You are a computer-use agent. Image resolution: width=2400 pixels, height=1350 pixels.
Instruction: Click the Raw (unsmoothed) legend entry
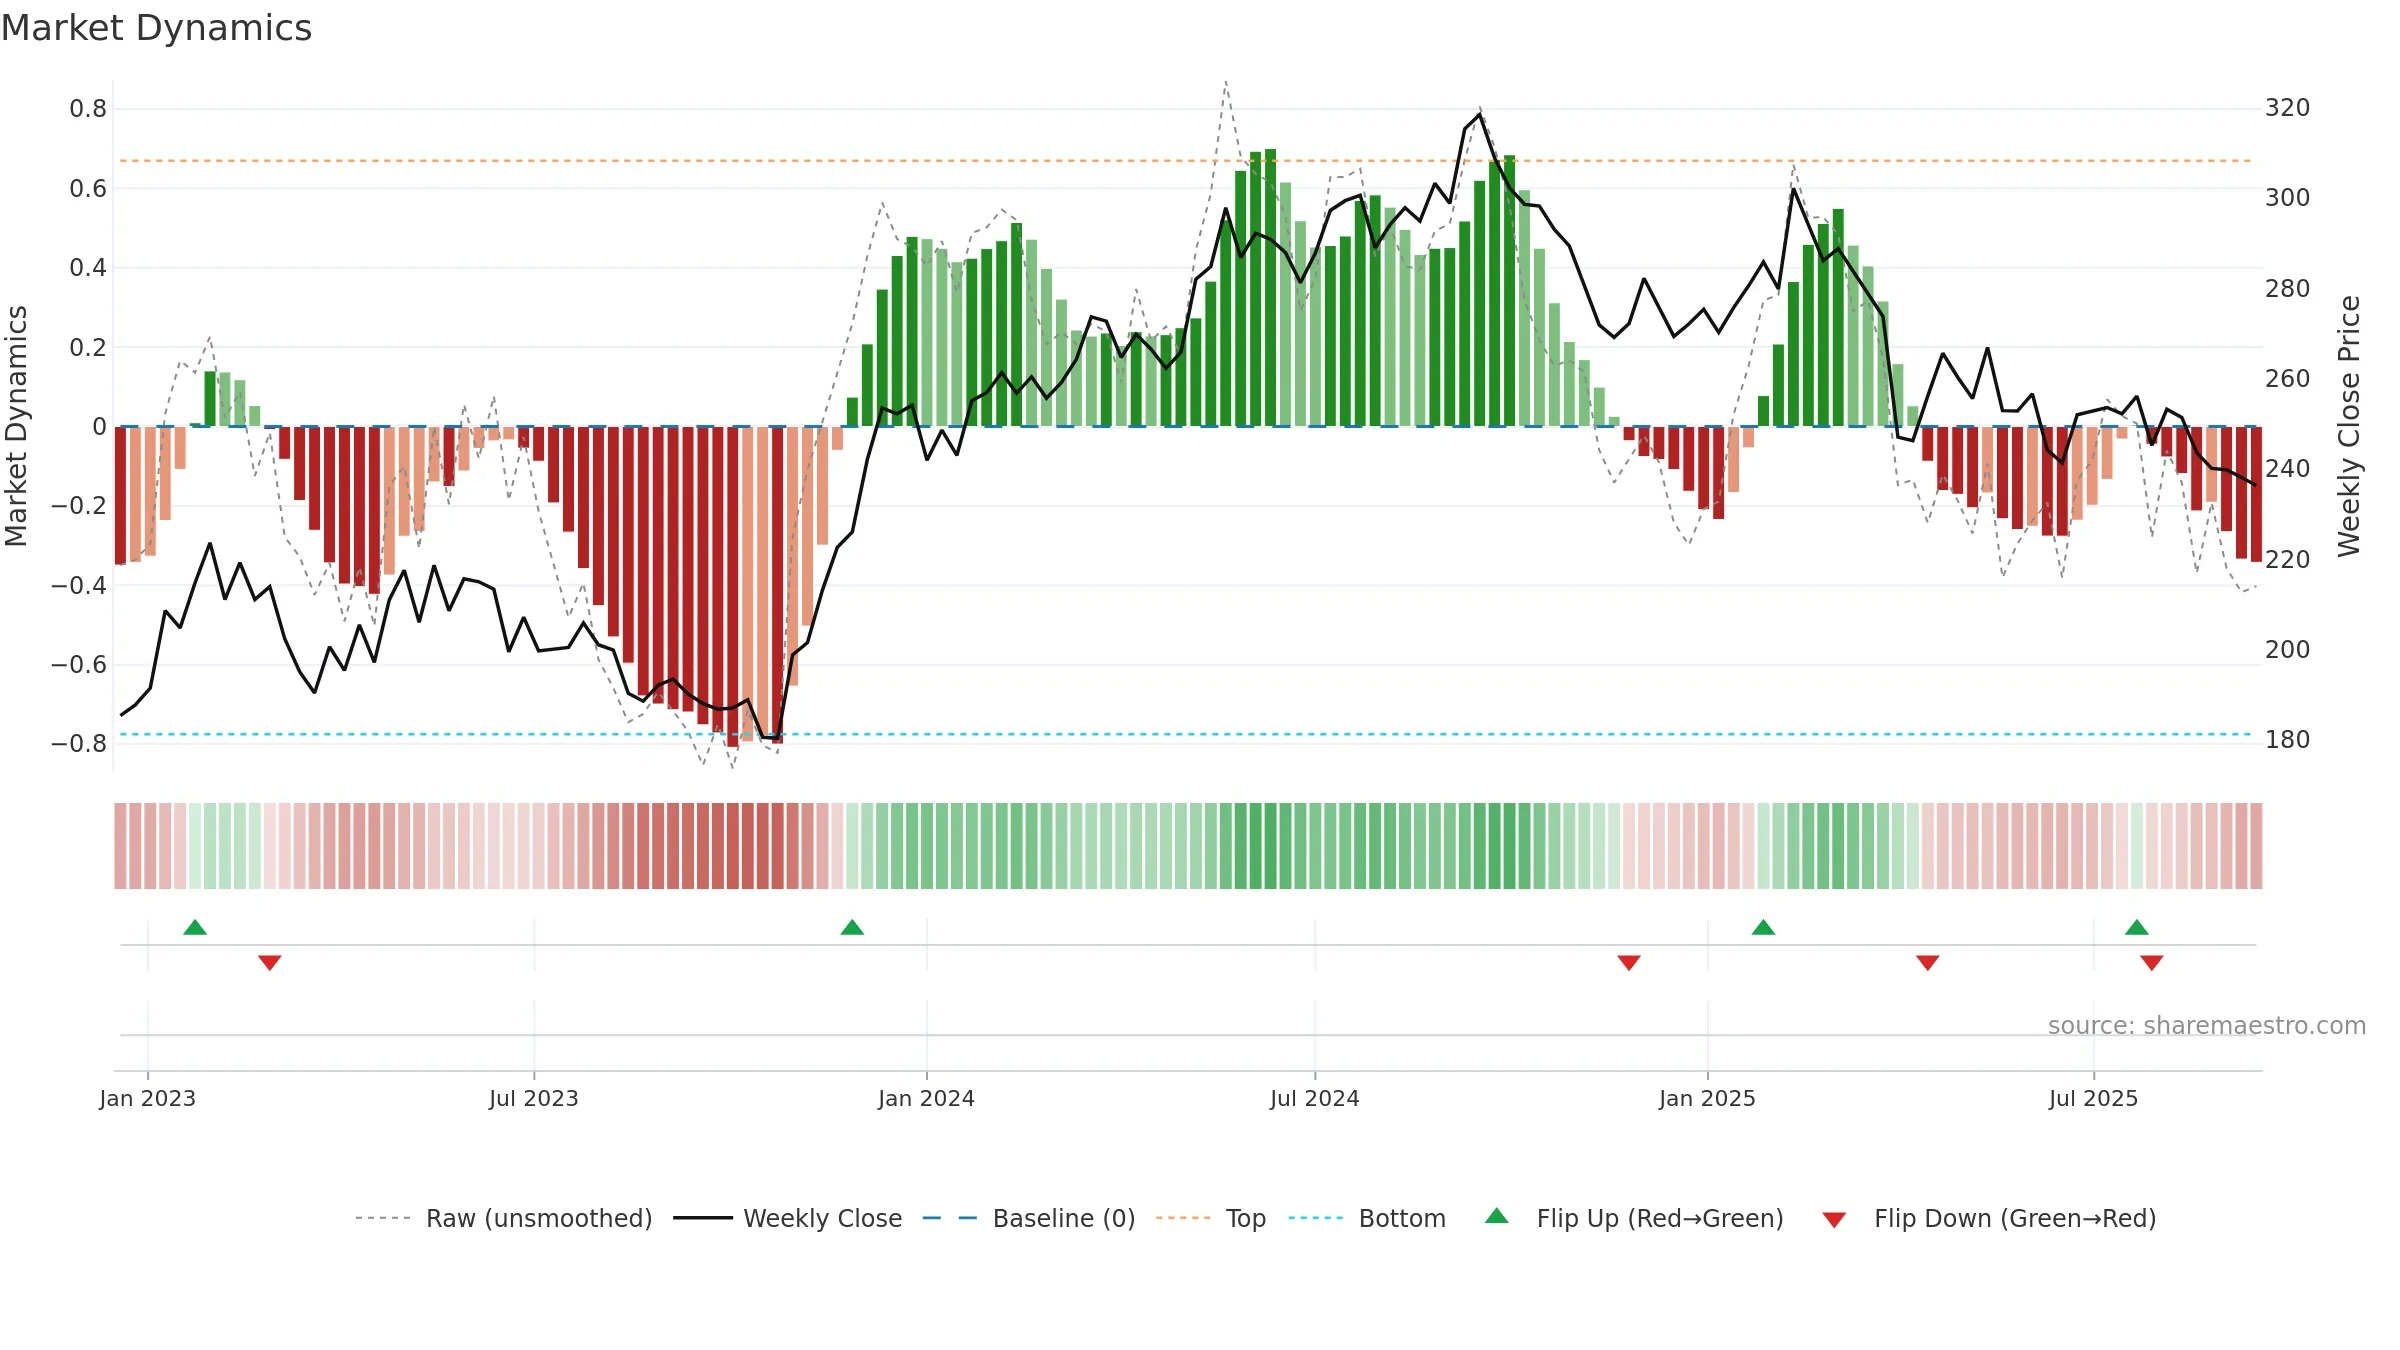pos(504,1218)
